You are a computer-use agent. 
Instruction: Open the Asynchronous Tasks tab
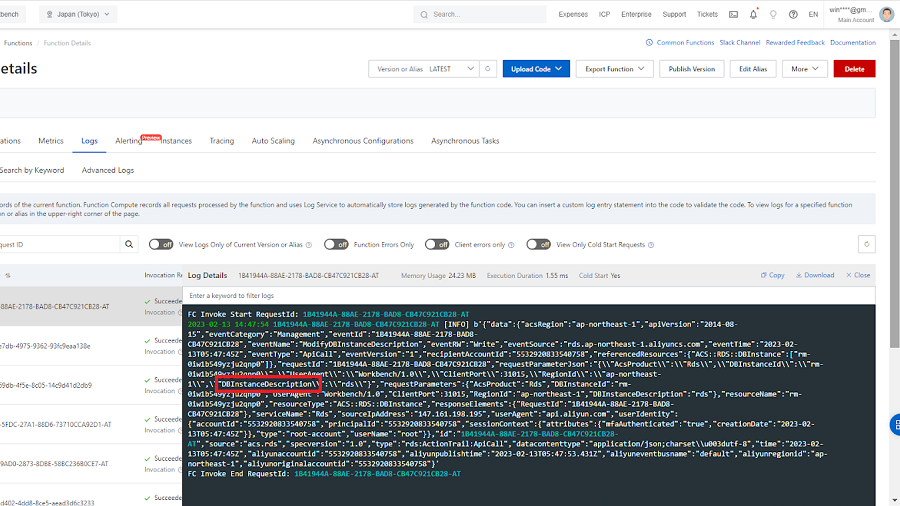[465, 141]
